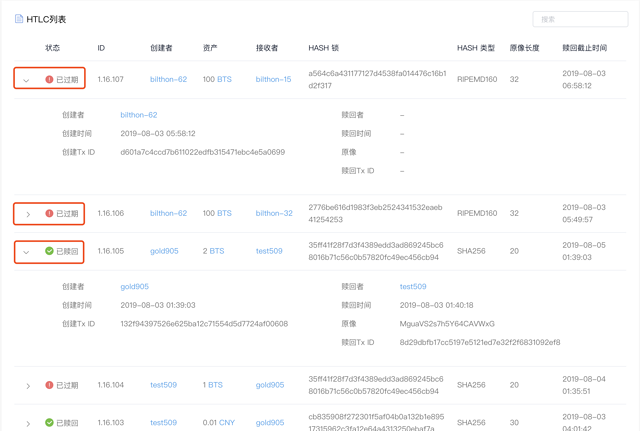Image resolution: width=640 pixels, height=431 pixels.
Task: Expand details for row 1.16.103
Action: 27,424
